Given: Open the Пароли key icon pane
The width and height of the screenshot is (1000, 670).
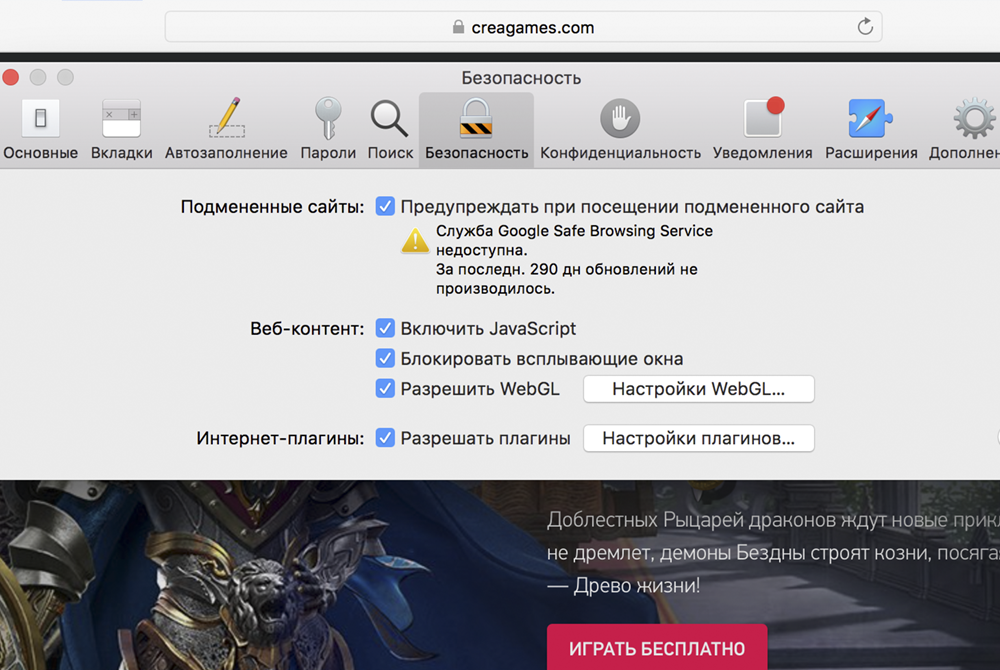Looking at the screenshot, I should pos(328,119).
